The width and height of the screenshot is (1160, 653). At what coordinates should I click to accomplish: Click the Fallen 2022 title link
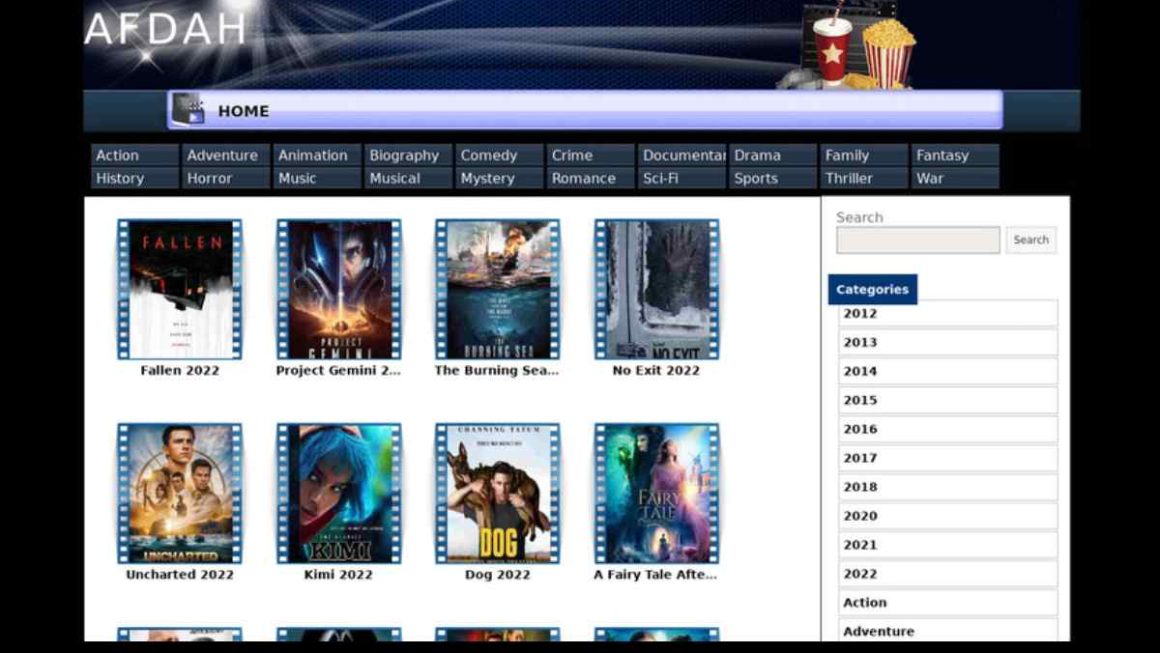pyautogui.click(x=180, y=371)
